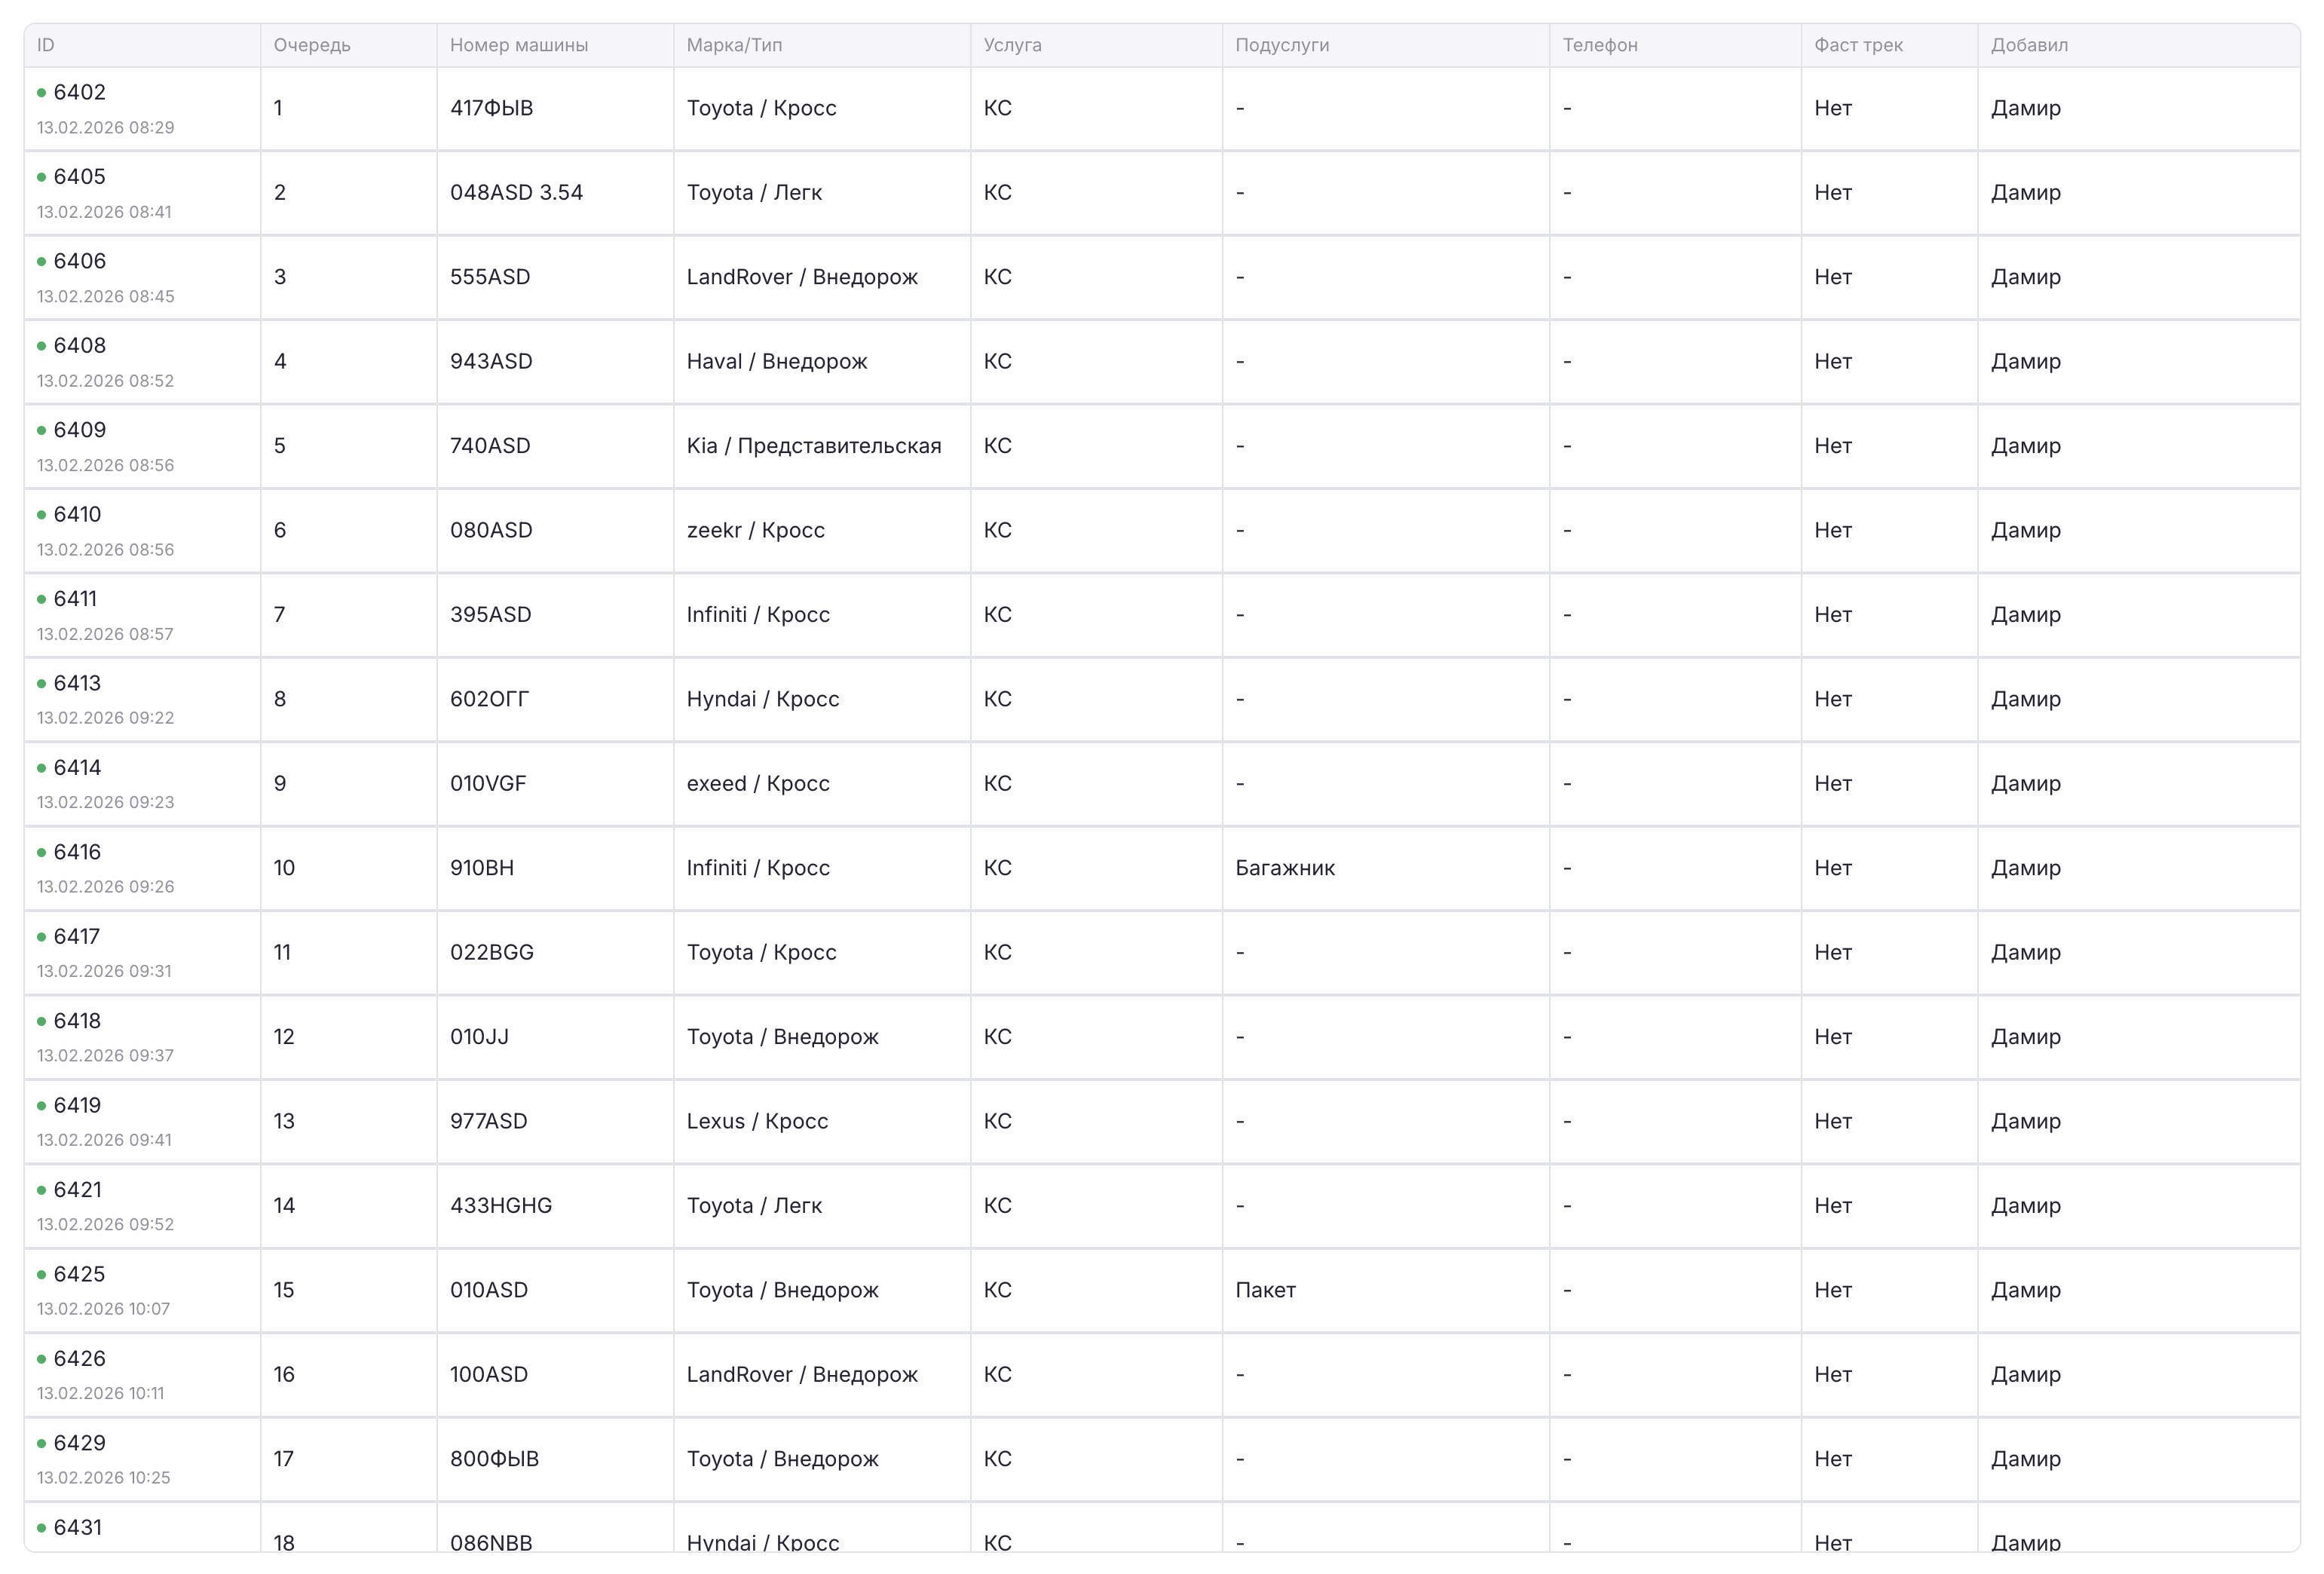
Task: Click the Подуслуги column header
Action: coord(1282,45)
